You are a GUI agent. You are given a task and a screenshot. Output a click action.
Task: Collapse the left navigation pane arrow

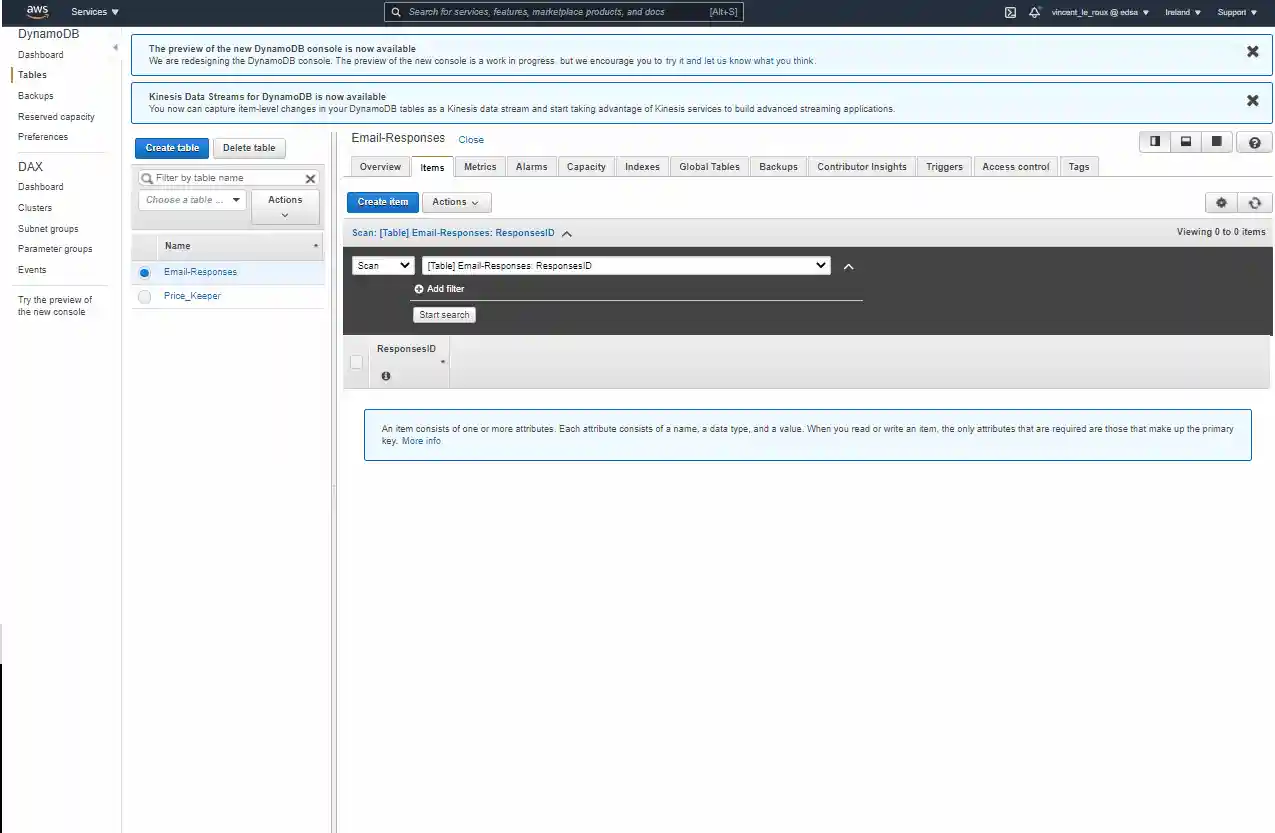pos(115,48)
